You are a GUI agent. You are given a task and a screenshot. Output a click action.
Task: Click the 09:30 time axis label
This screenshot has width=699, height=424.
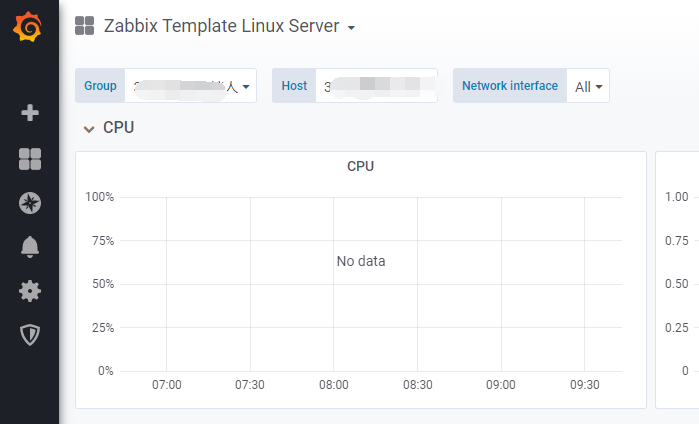coord(585,385)
